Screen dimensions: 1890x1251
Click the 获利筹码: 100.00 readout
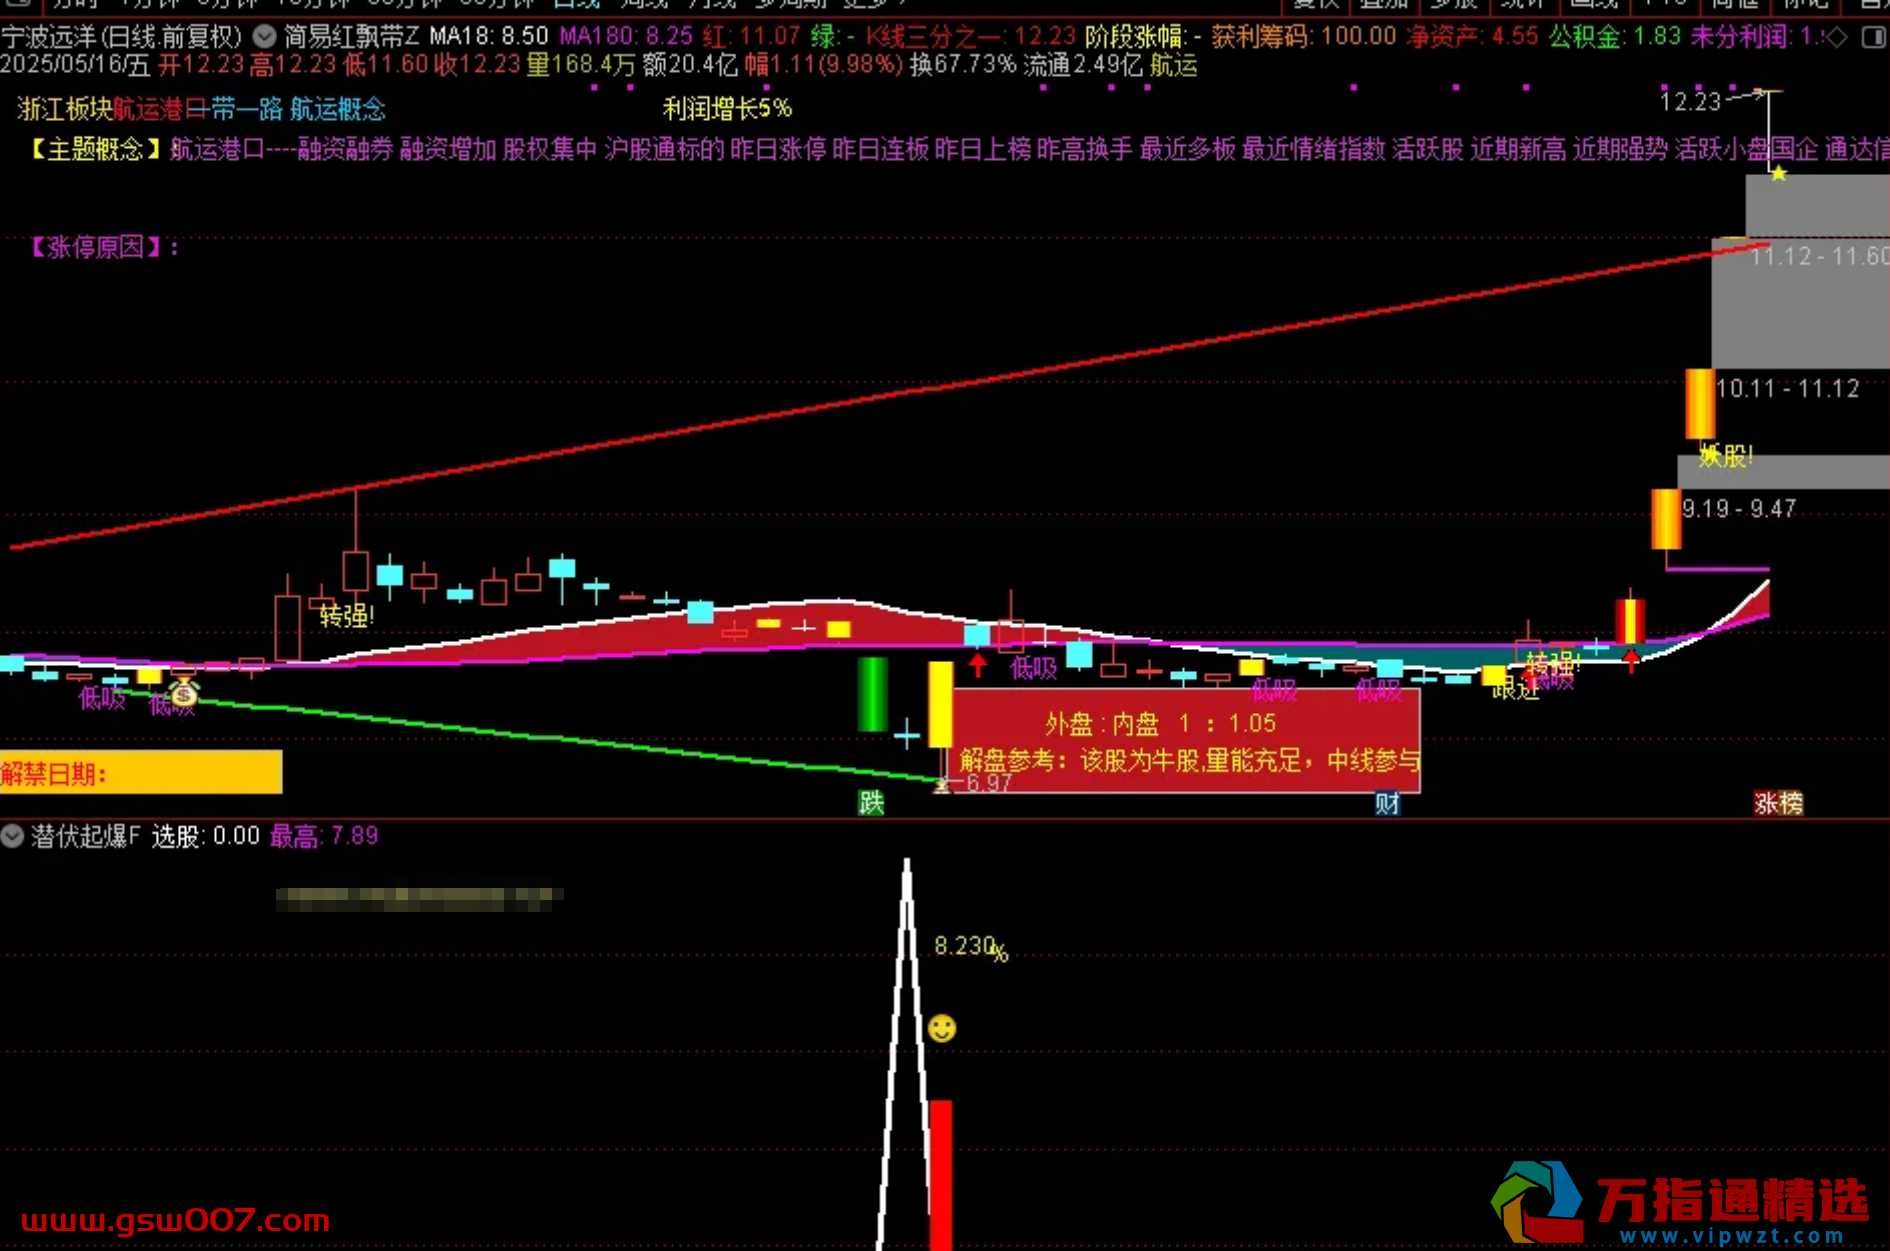[x=1304, y=37]
